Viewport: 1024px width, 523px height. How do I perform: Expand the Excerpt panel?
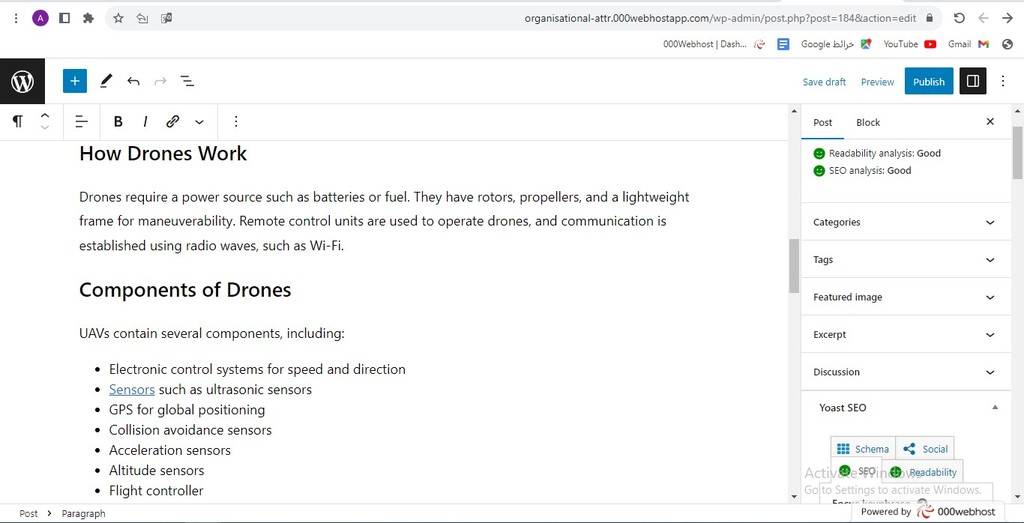coord(905,334)
